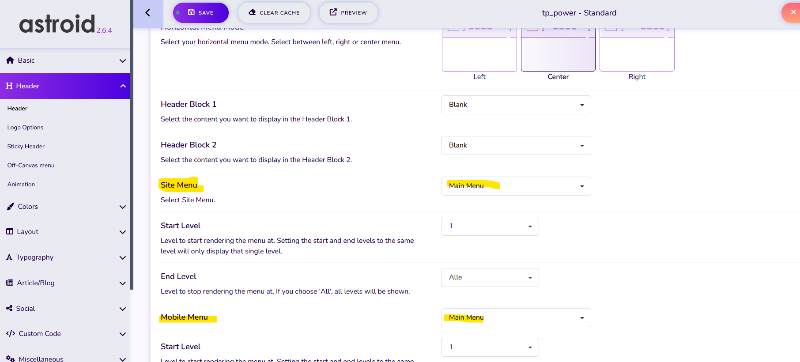Screen dimensions: 800x362
Task: Click the Site Menu label
Action: 179,185
